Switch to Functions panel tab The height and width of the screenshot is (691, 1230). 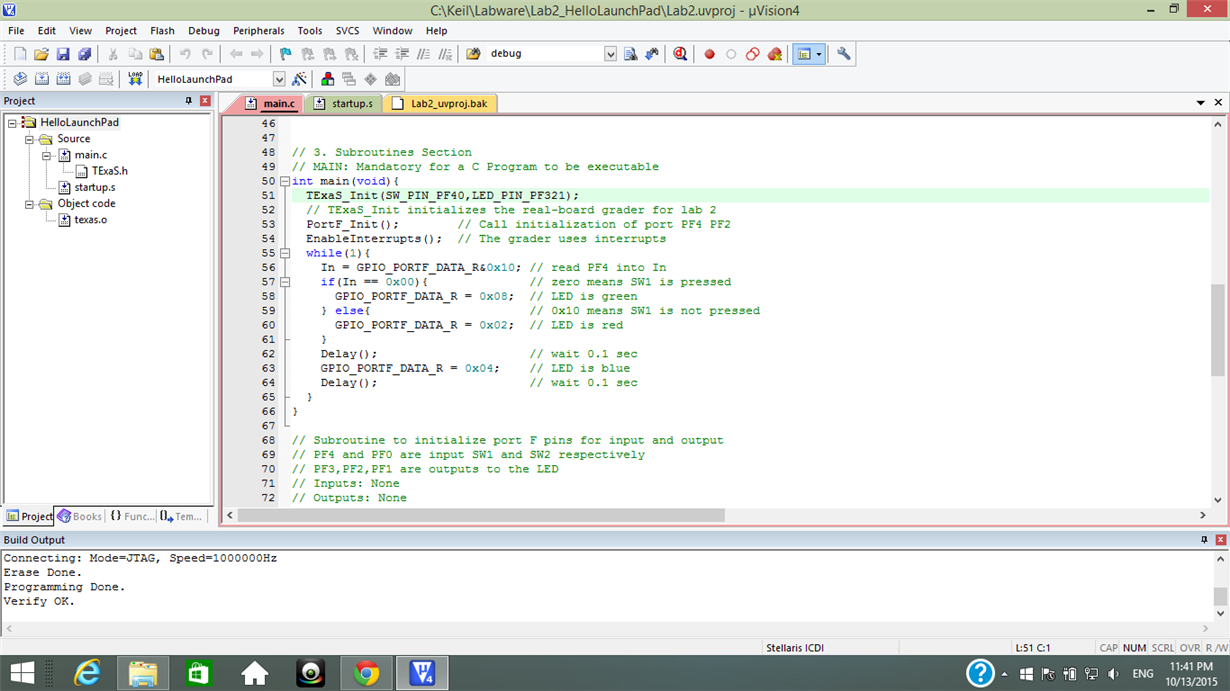pyautogui.click(x=133, y=516)
